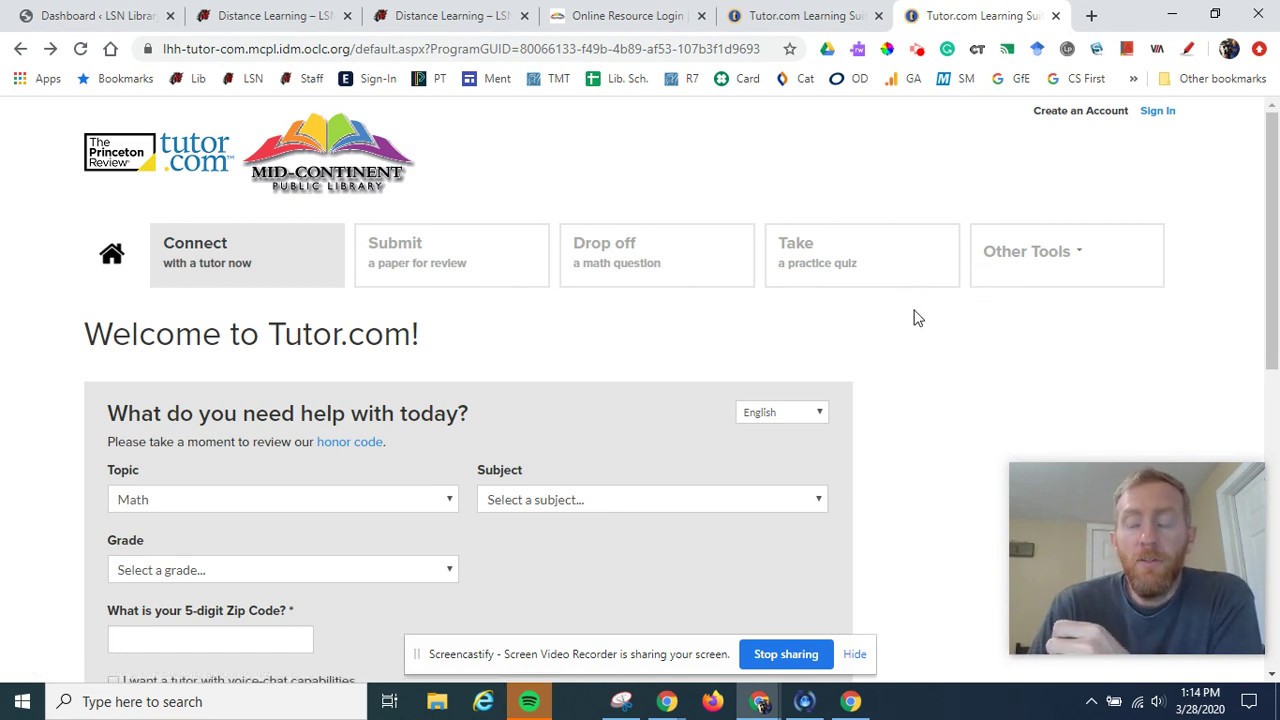Open File Explorer from the taskbar

point(437,701)
